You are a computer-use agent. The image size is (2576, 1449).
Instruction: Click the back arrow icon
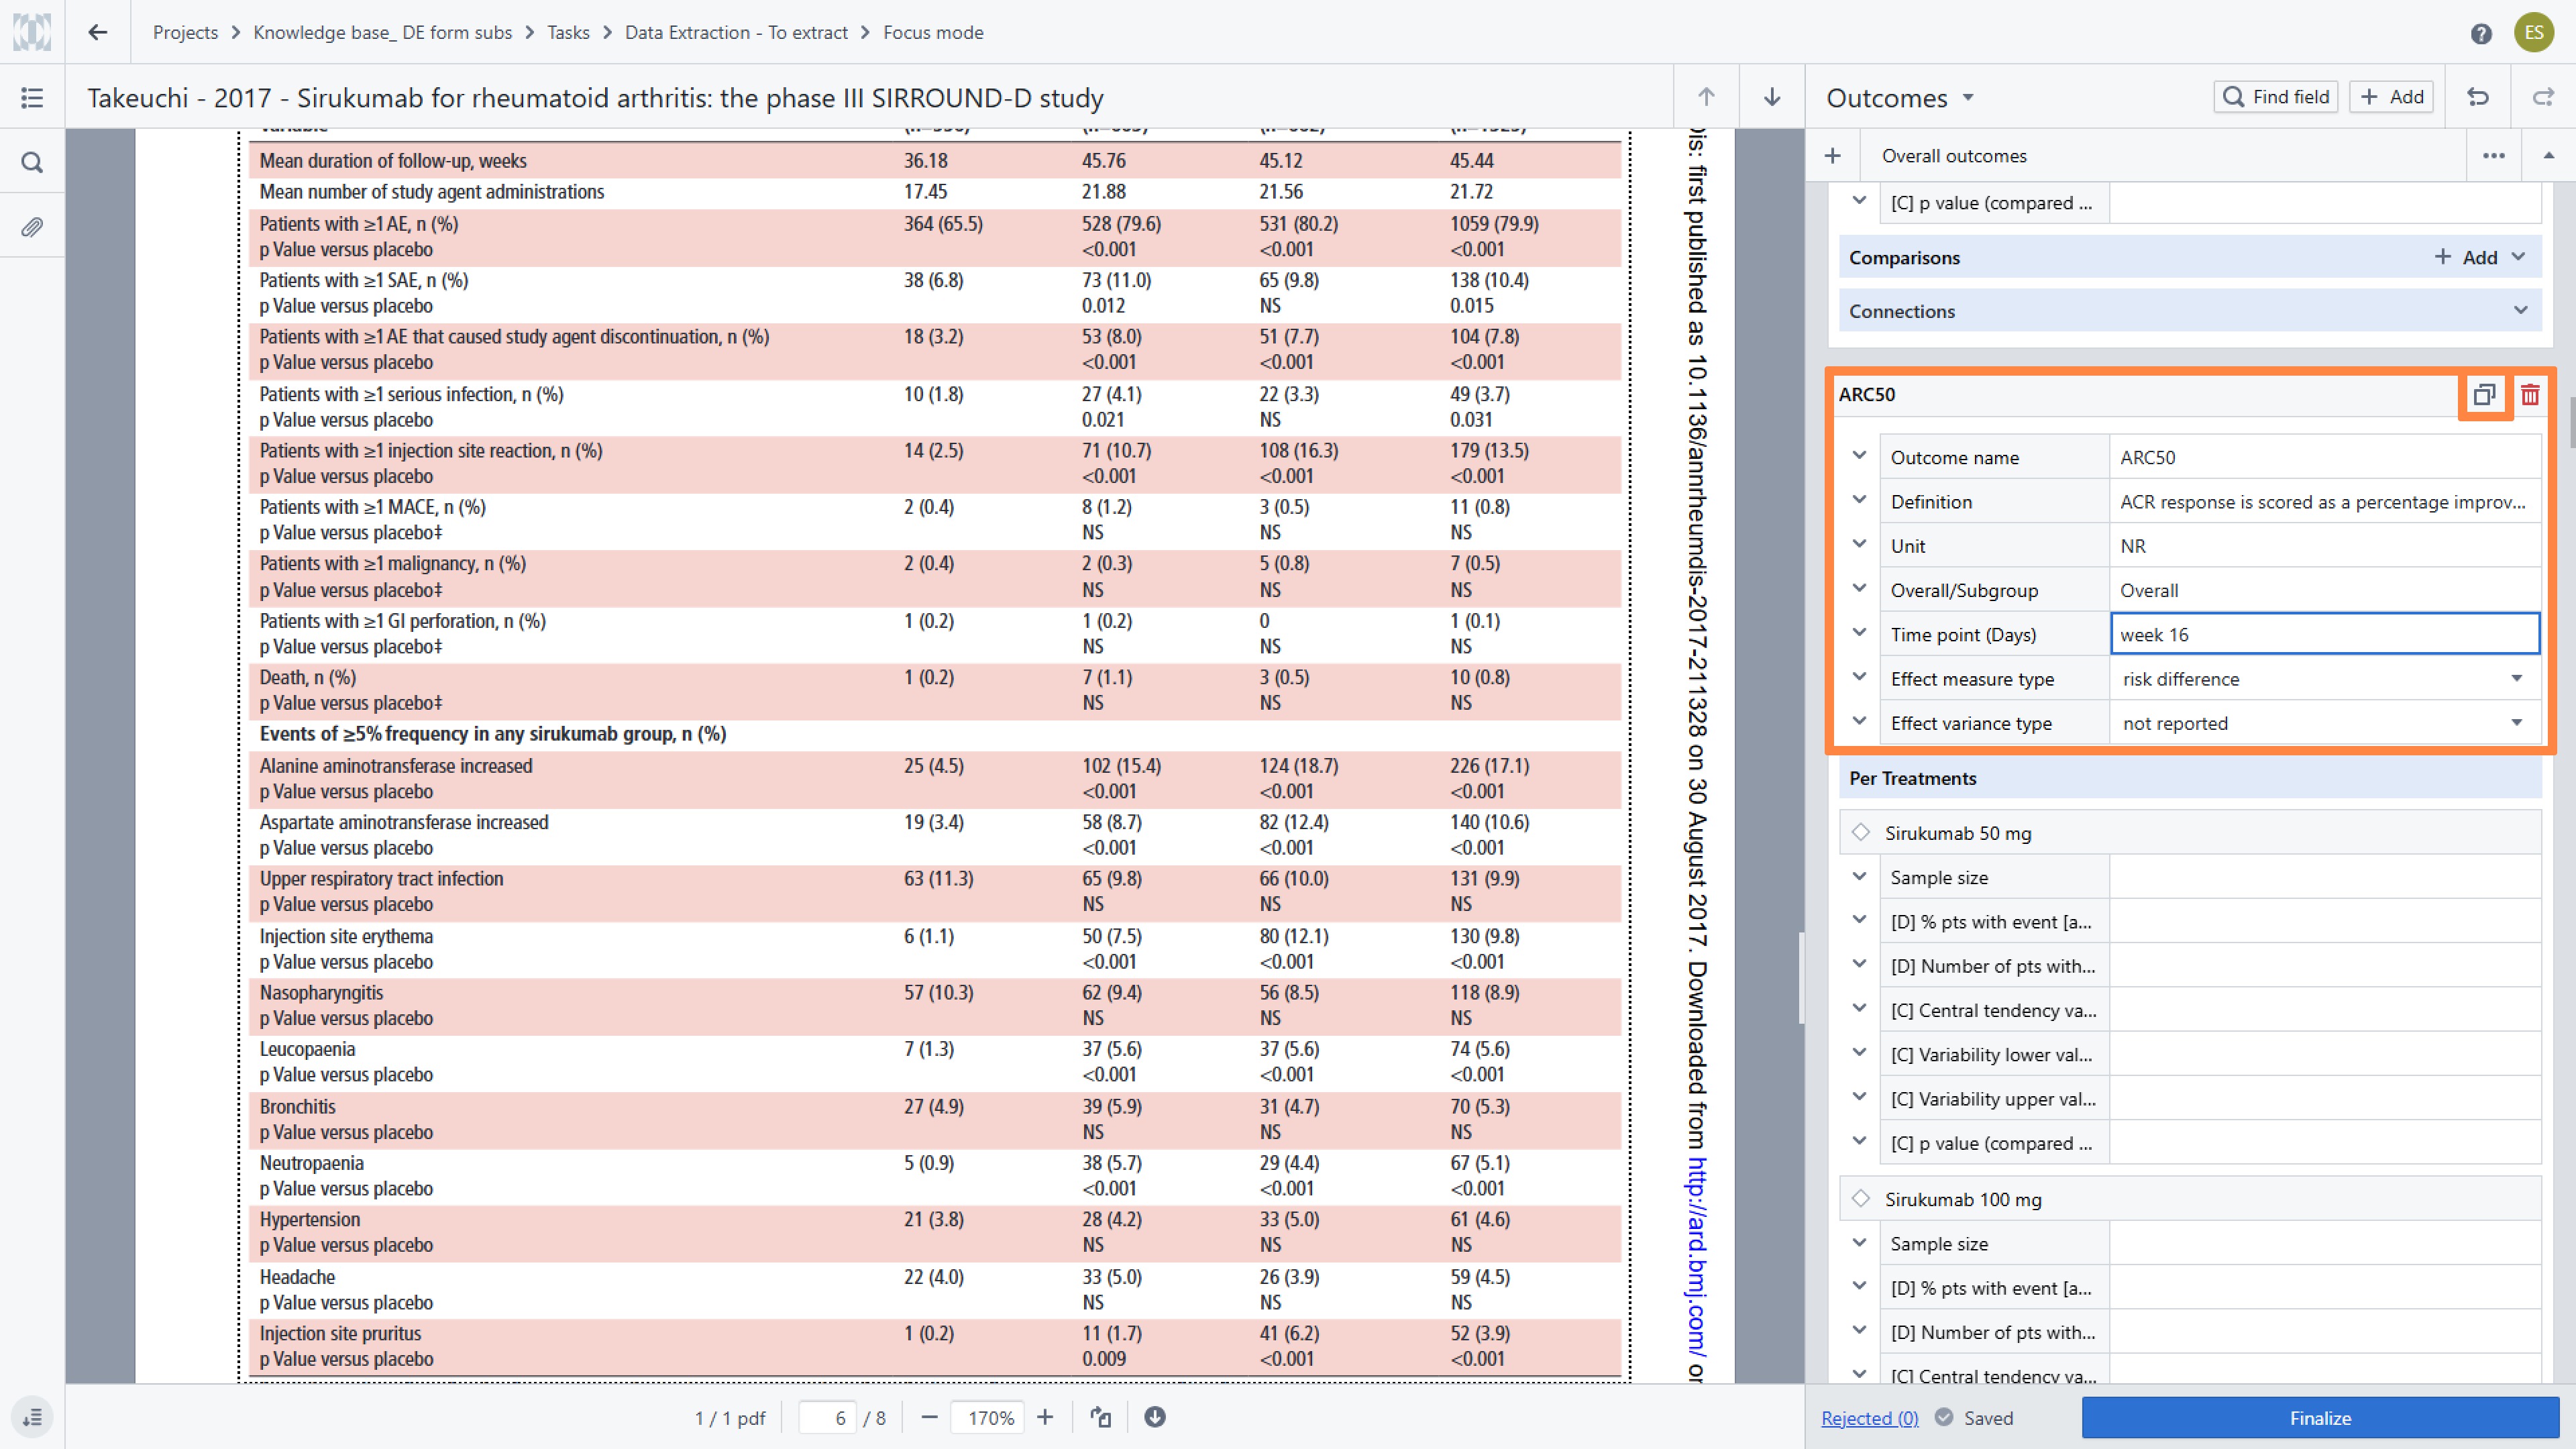click(x=97, y=32)
